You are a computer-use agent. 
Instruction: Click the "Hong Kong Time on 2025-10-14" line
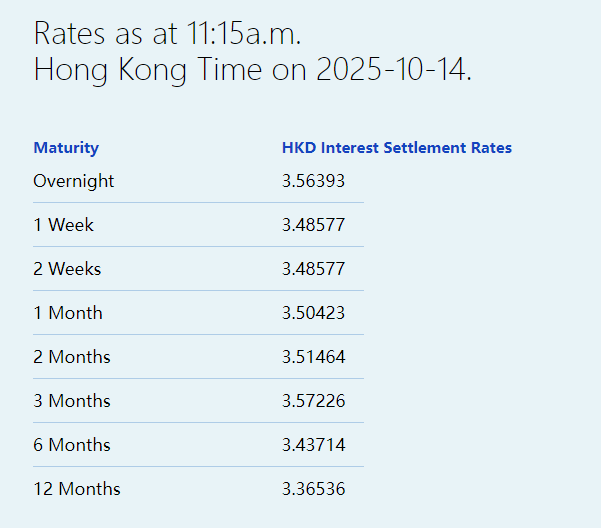point(252,70)
